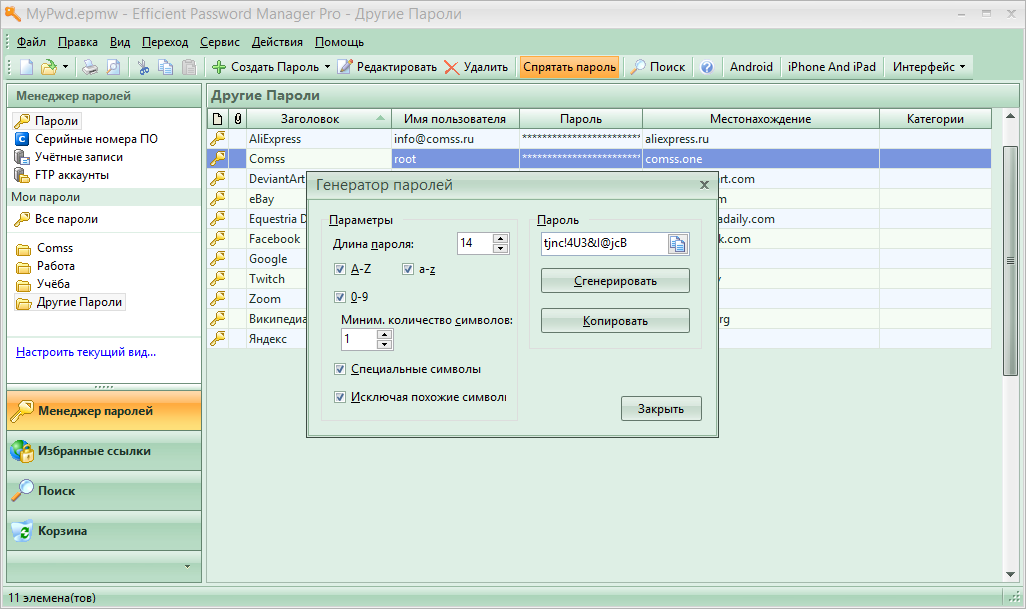The width and height of the screenshot is (1026, 609).
Task: Open the Учёба folder
Action: coord(43,284)
